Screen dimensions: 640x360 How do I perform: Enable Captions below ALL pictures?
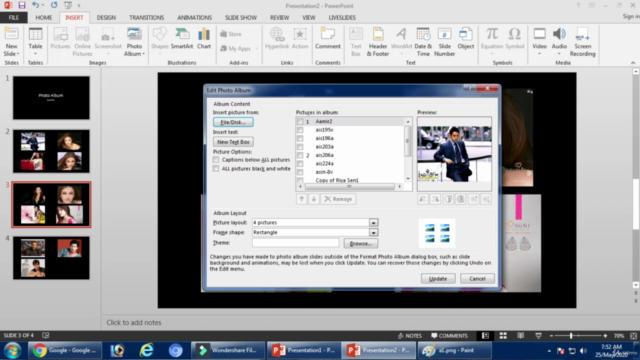tap(216, 160)
